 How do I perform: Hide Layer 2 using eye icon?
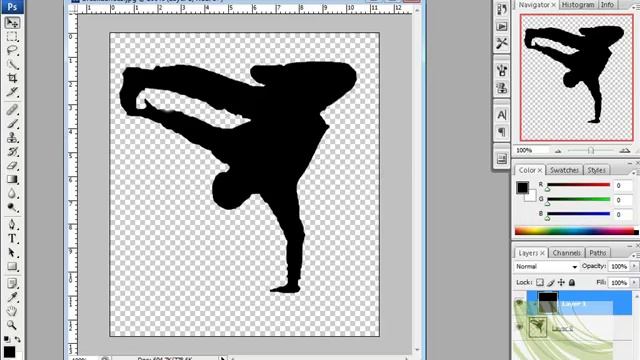tap(520, 327)
